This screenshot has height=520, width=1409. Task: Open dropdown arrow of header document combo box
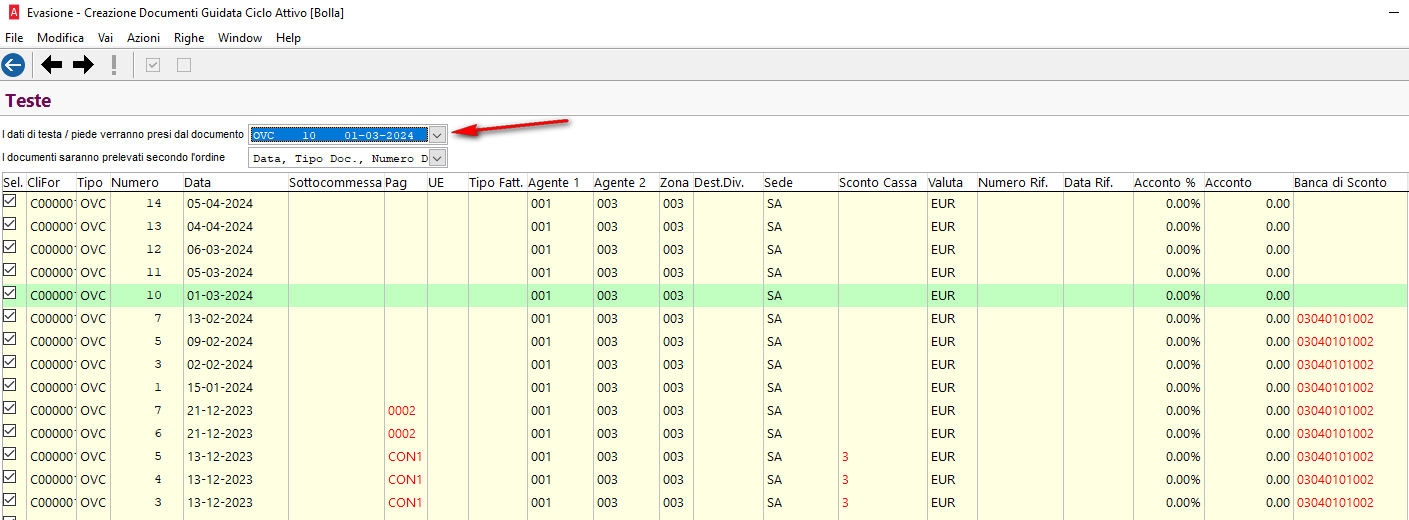point(437,135)
